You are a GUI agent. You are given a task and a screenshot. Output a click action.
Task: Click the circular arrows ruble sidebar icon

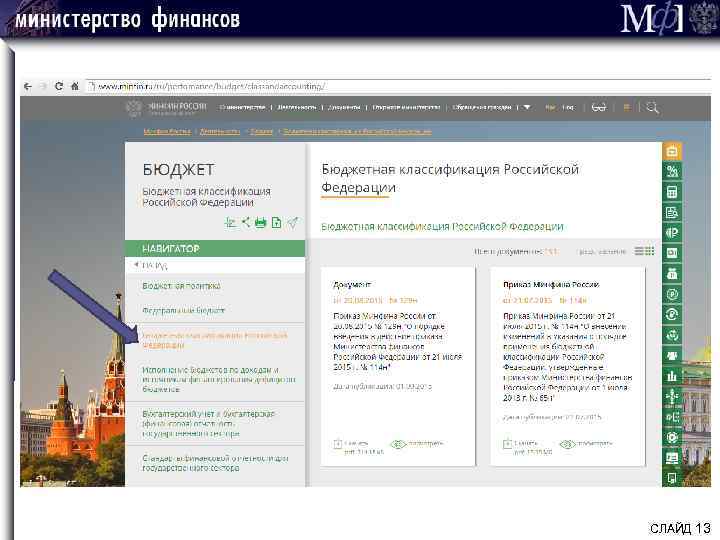[x=672, y=315]
